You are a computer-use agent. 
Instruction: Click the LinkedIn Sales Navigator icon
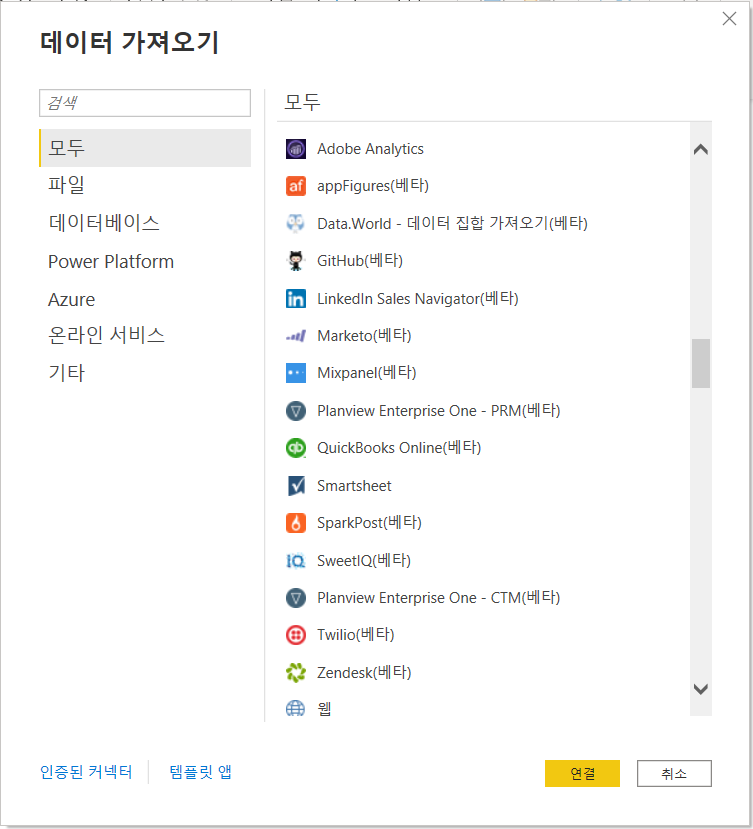(296, 299)
